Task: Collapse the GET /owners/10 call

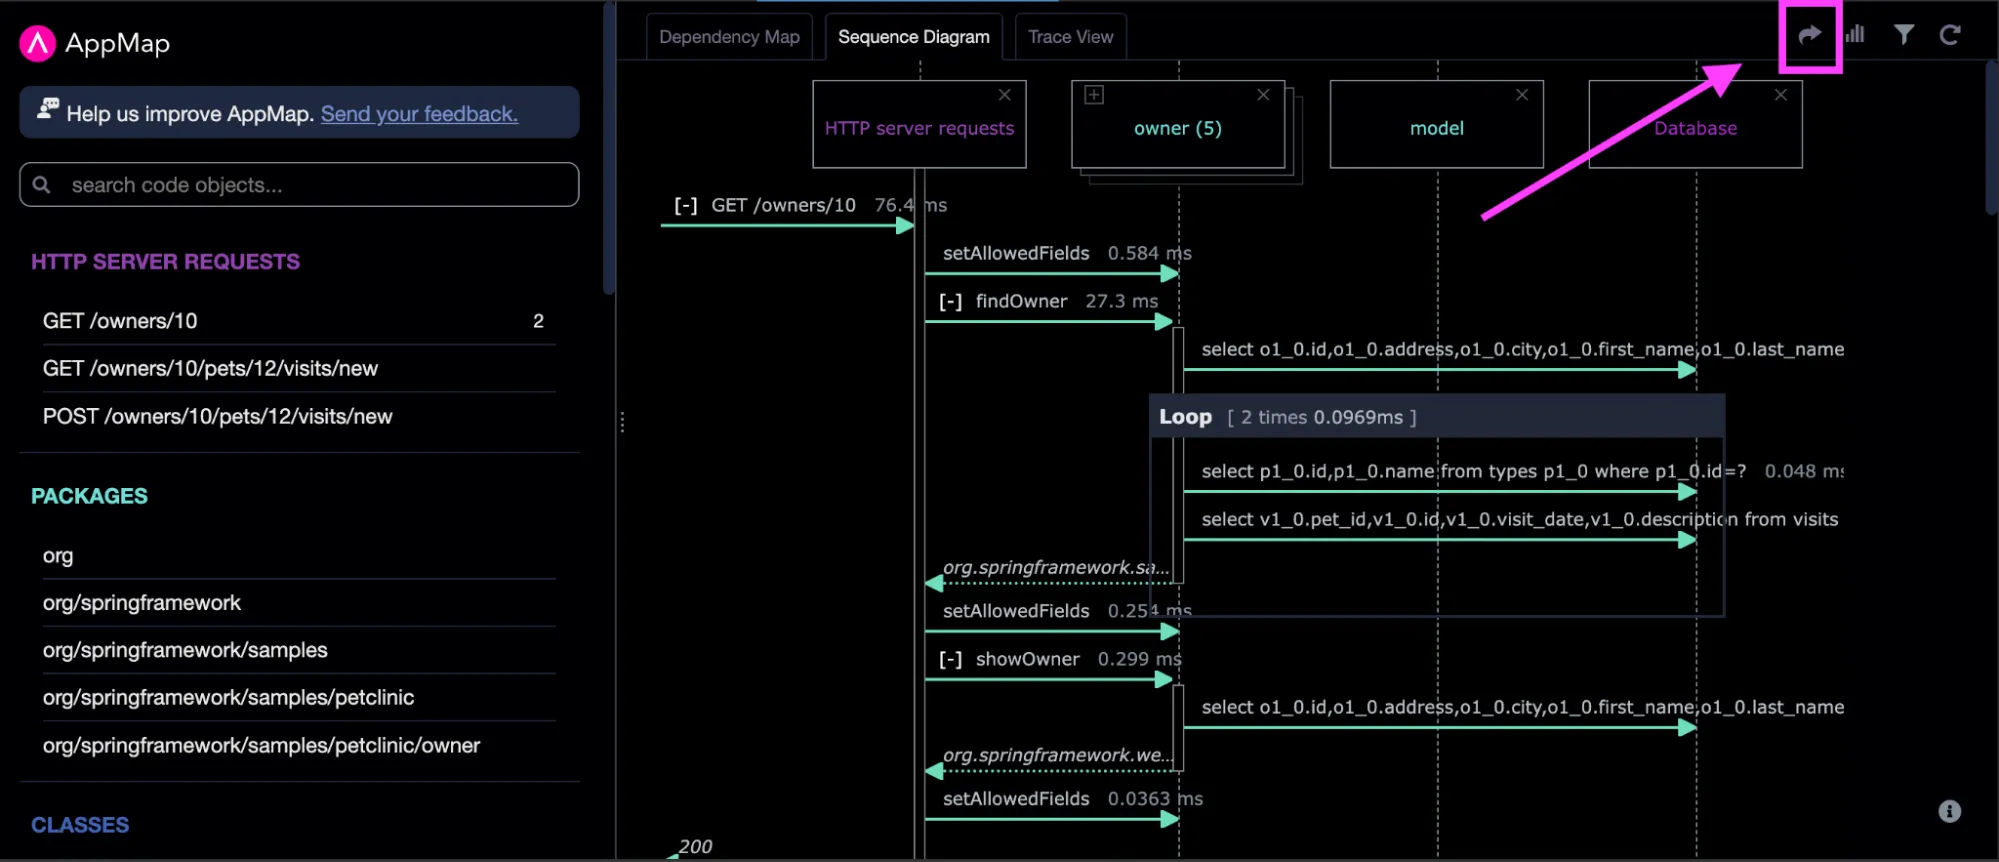Action: point(686,205)
